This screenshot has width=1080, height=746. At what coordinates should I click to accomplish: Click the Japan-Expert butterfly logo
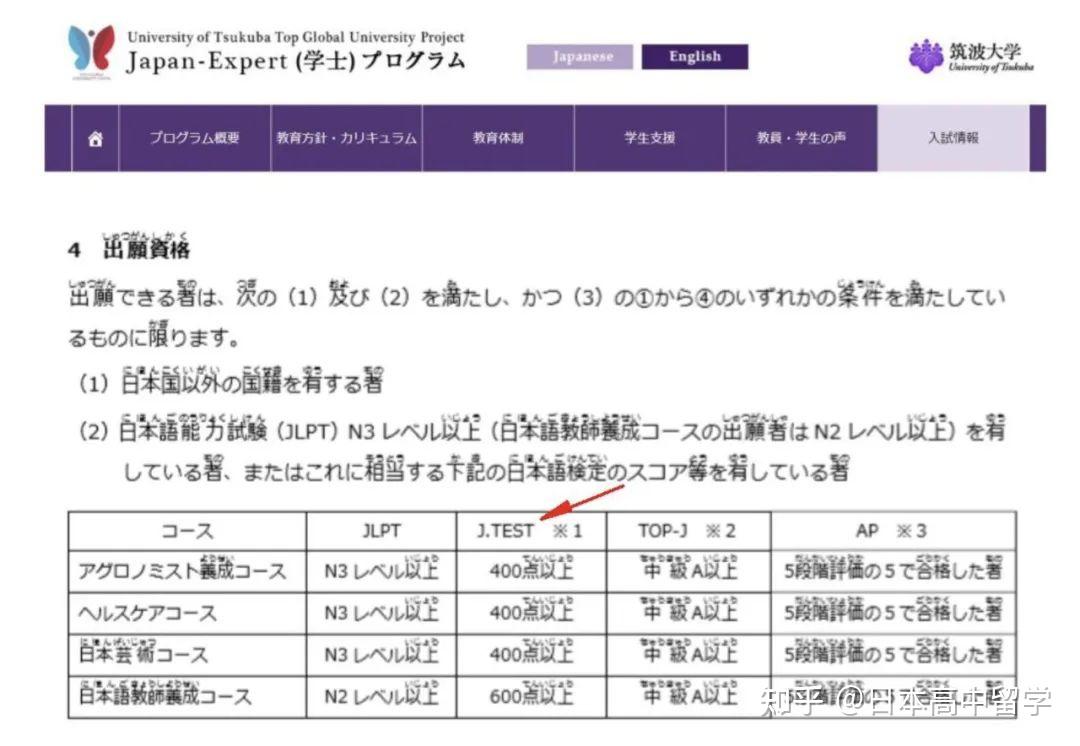(92, 52)
